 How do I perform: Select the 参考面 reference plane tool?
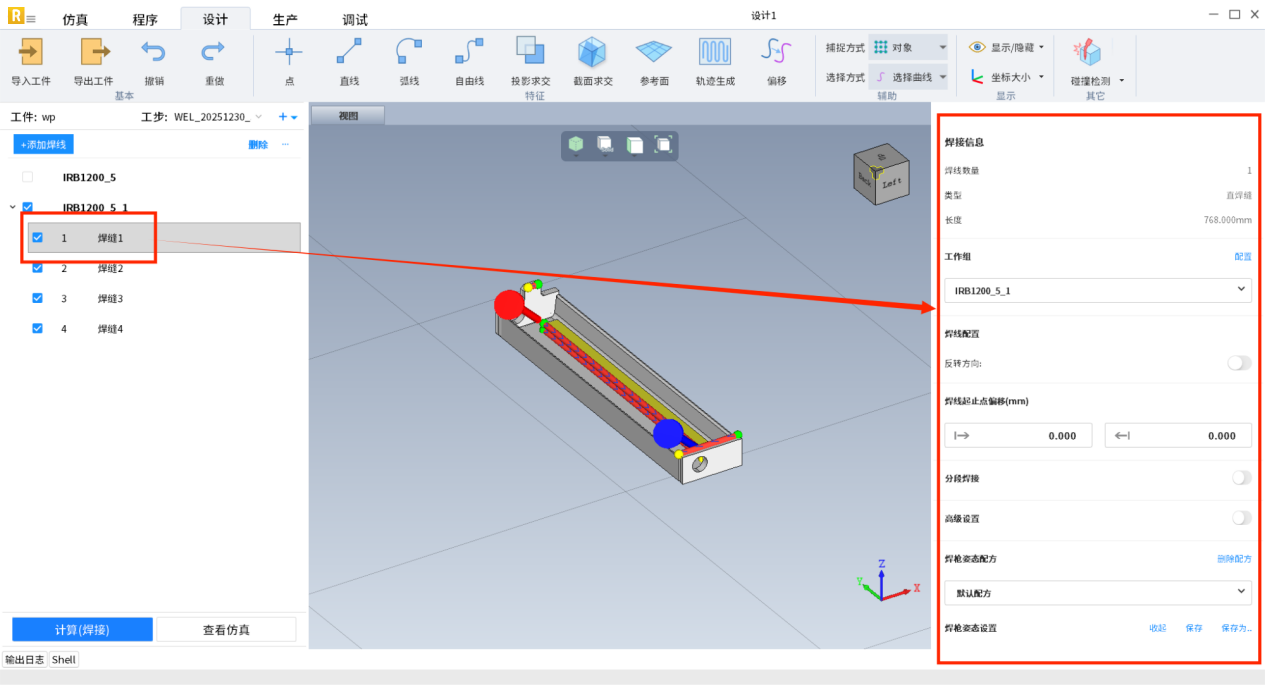(654, 52)
